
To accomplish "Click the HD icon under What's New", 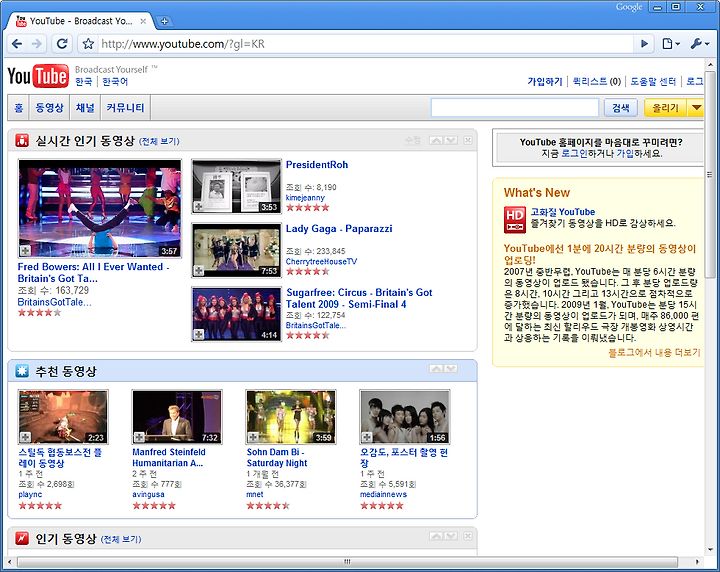I will click(x=514, y=219).
